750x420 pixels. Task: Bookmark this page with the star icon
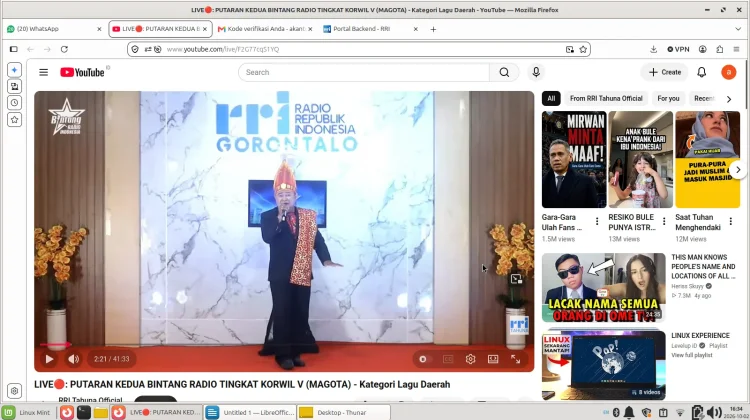[583, 49]
